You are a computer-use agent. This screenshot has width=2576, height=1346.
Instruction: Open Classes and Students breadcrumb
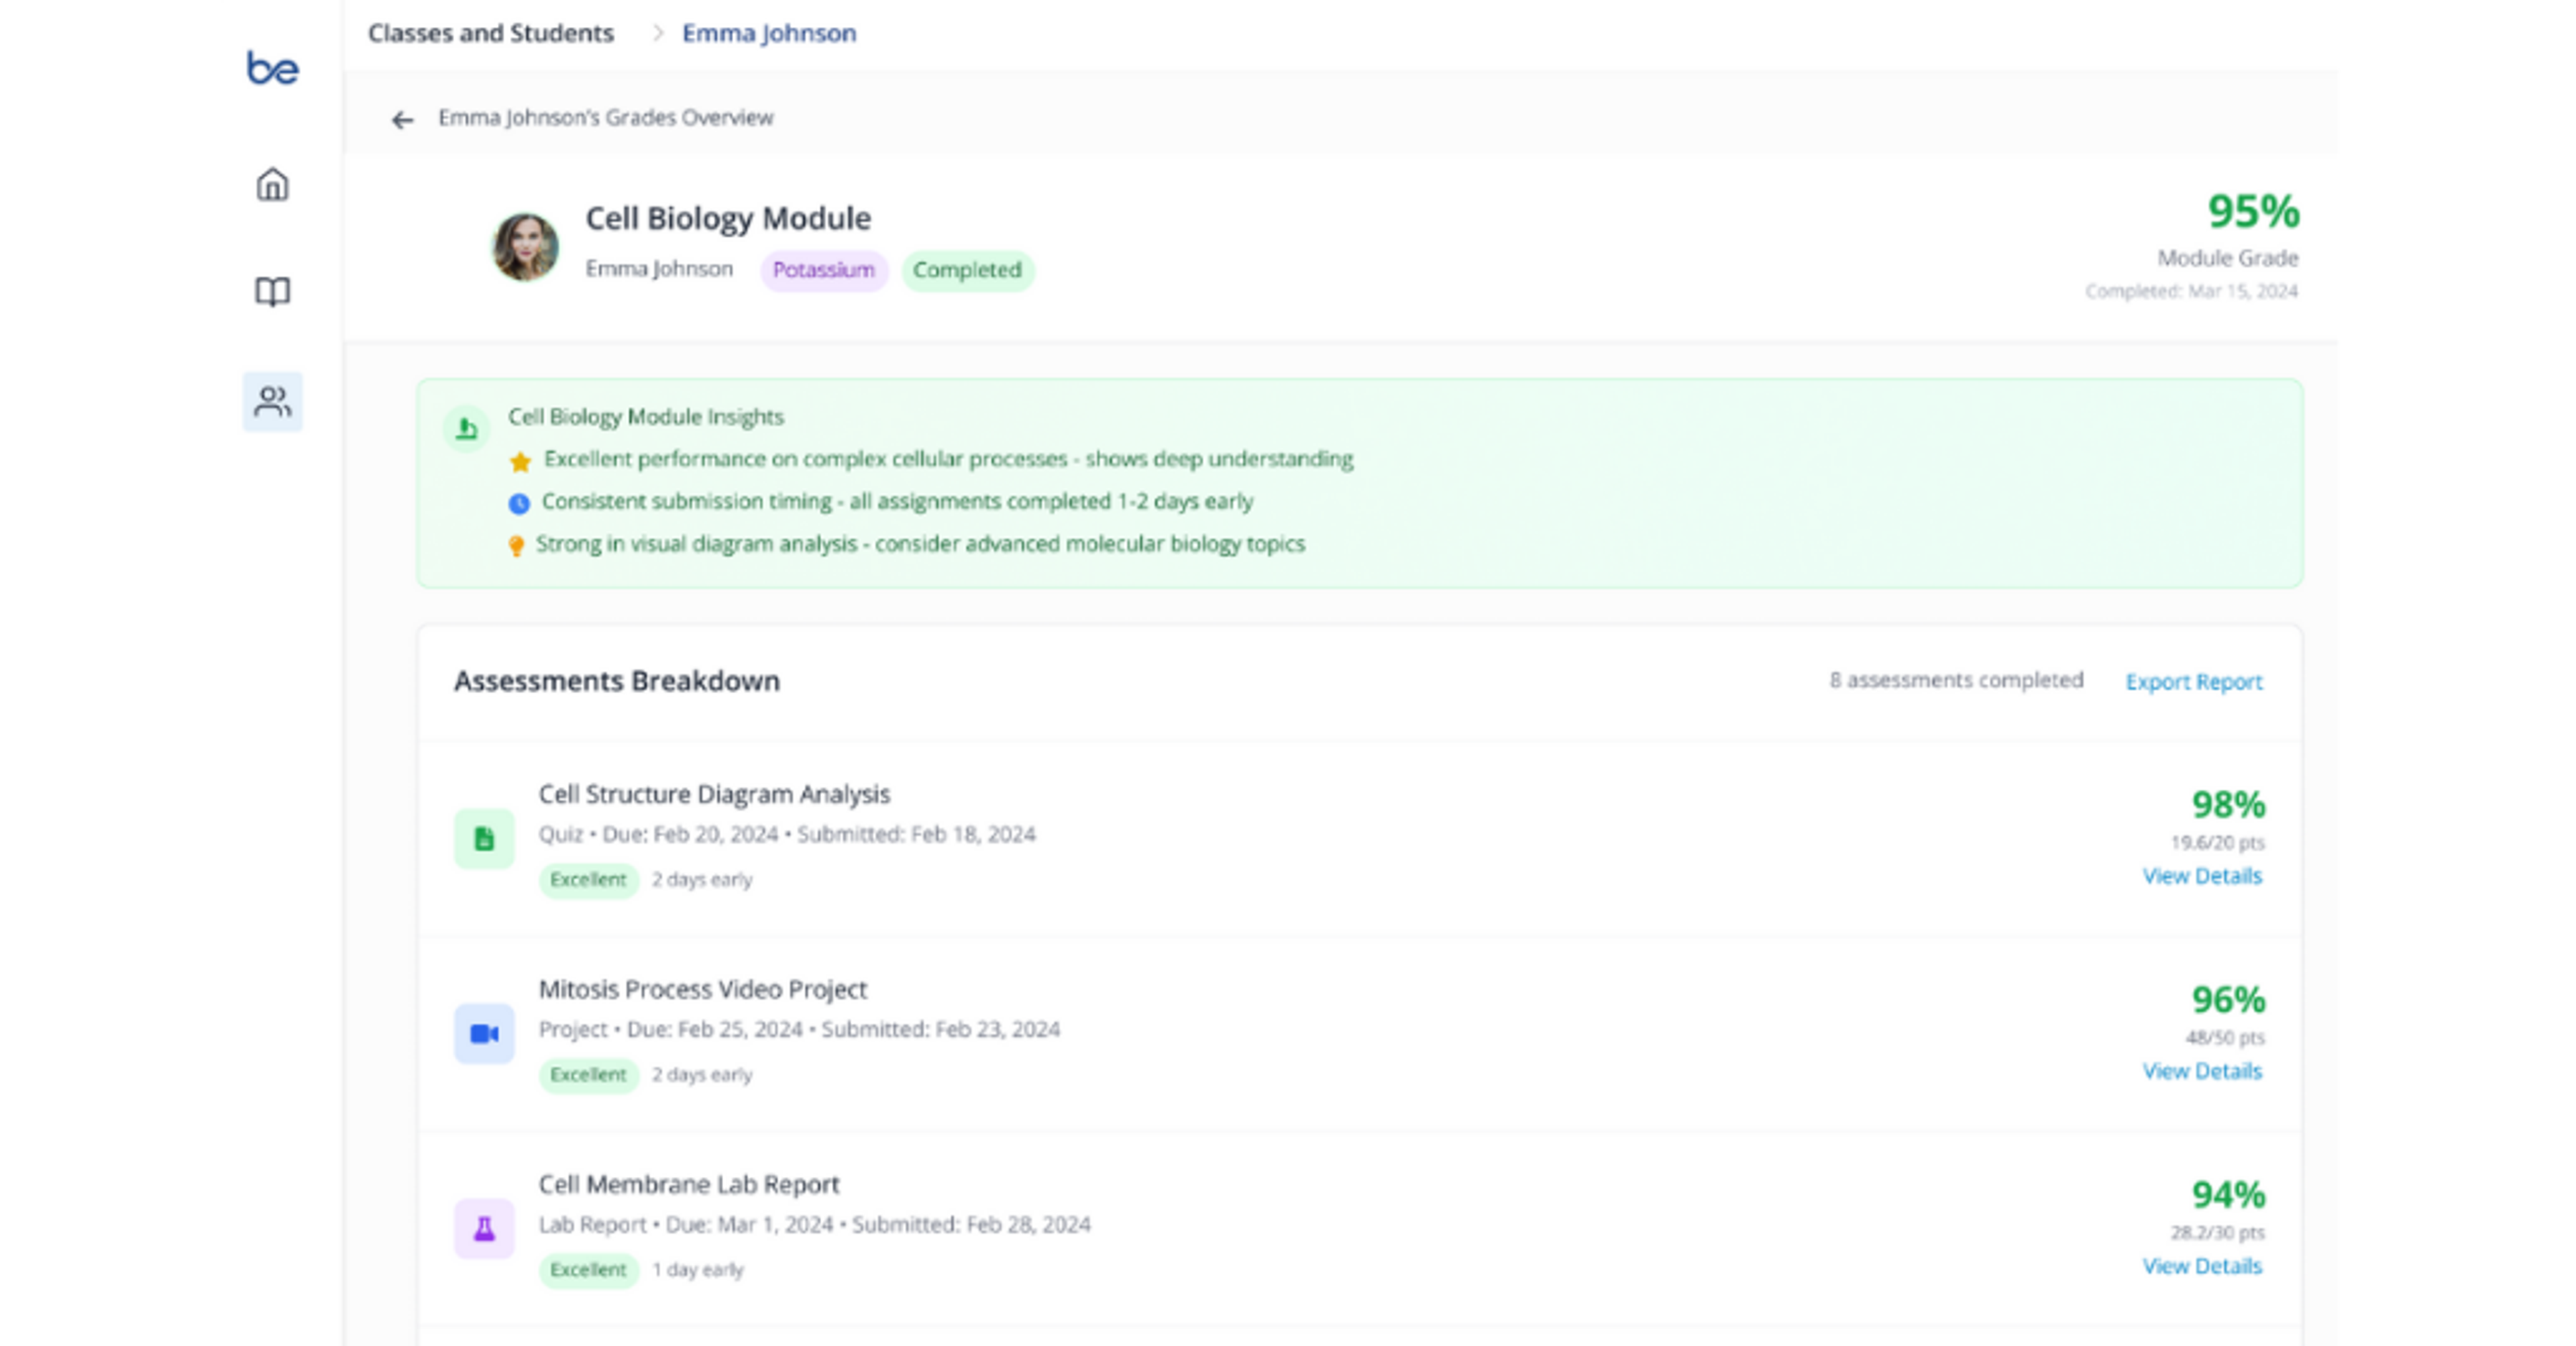click(x=491, y=33)
